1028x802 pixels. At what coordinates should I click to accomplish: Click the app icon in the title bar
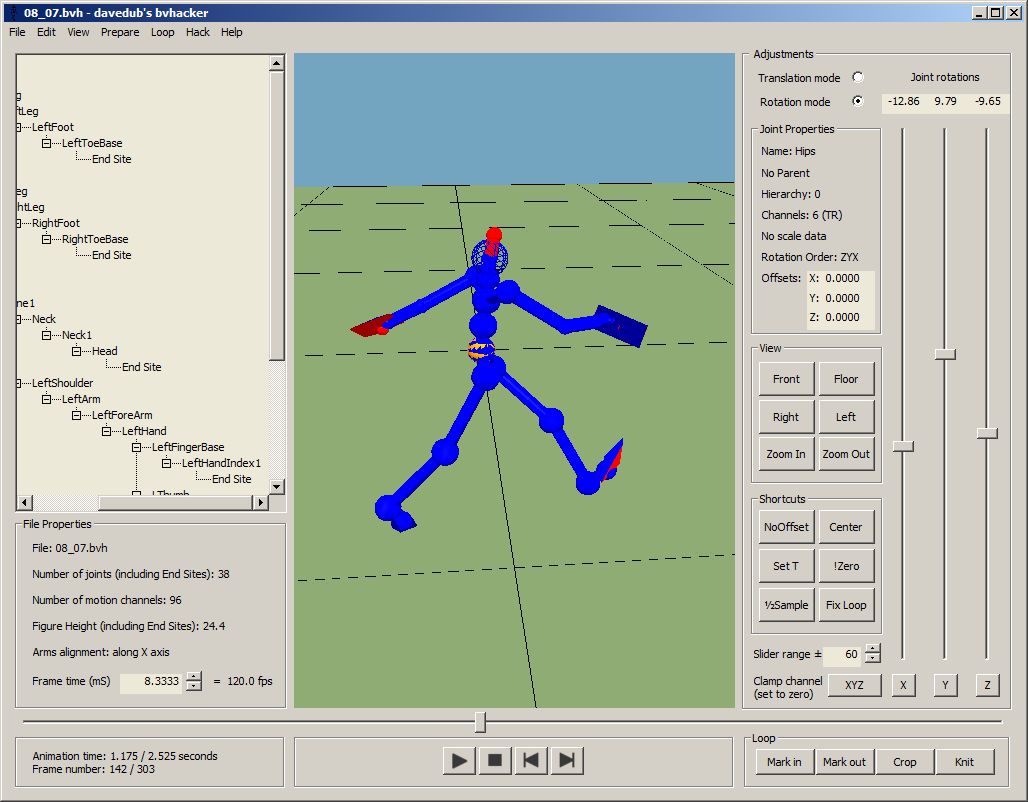[x=12, y=12]
